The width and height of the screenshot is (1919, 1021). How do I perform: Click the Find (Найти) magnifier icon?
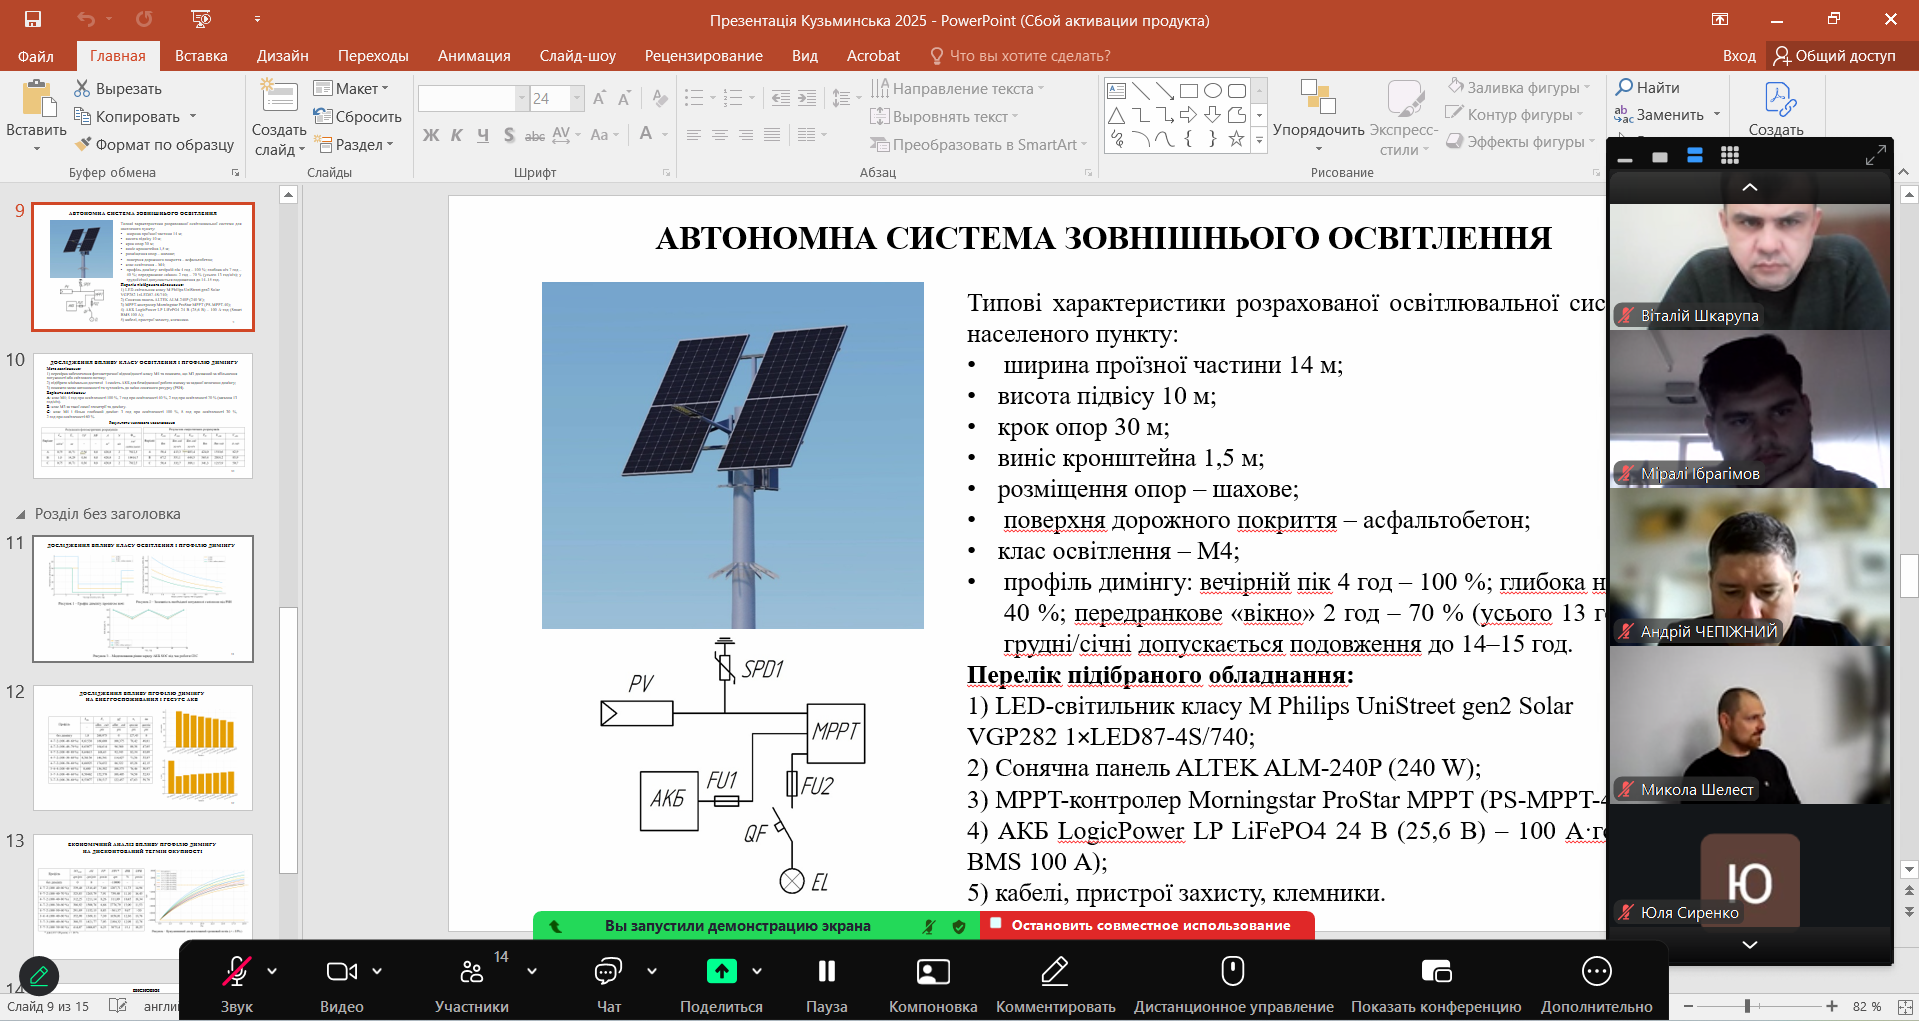1625,88
